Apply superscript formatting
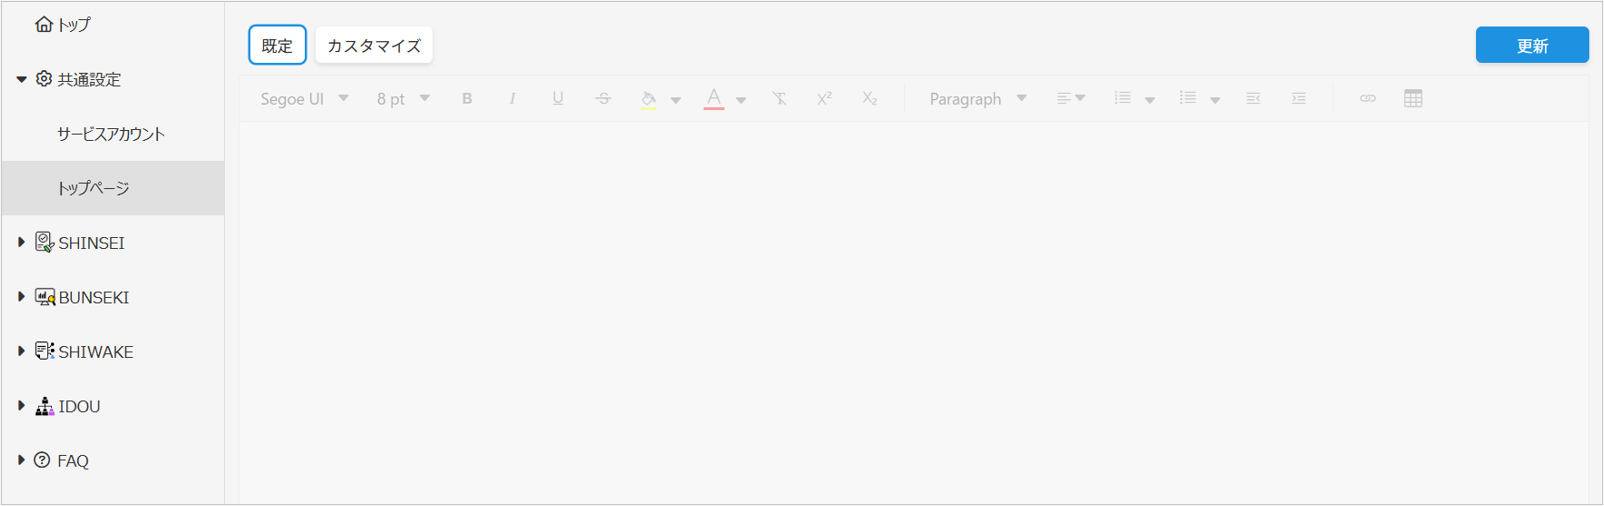Viewport: 1604px width, 506px height. point(824,98)
